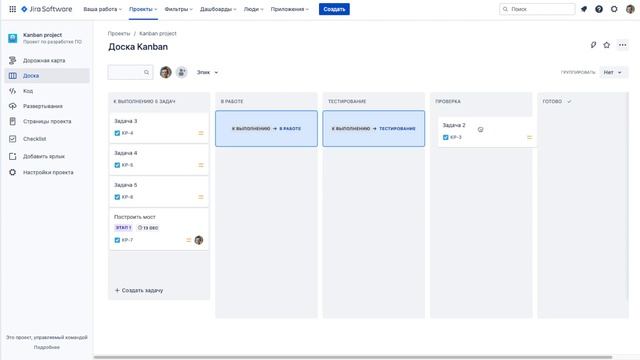Click the blue Создать button
The height and width of the screenshot is (360, 640).
tap(334, 9)
